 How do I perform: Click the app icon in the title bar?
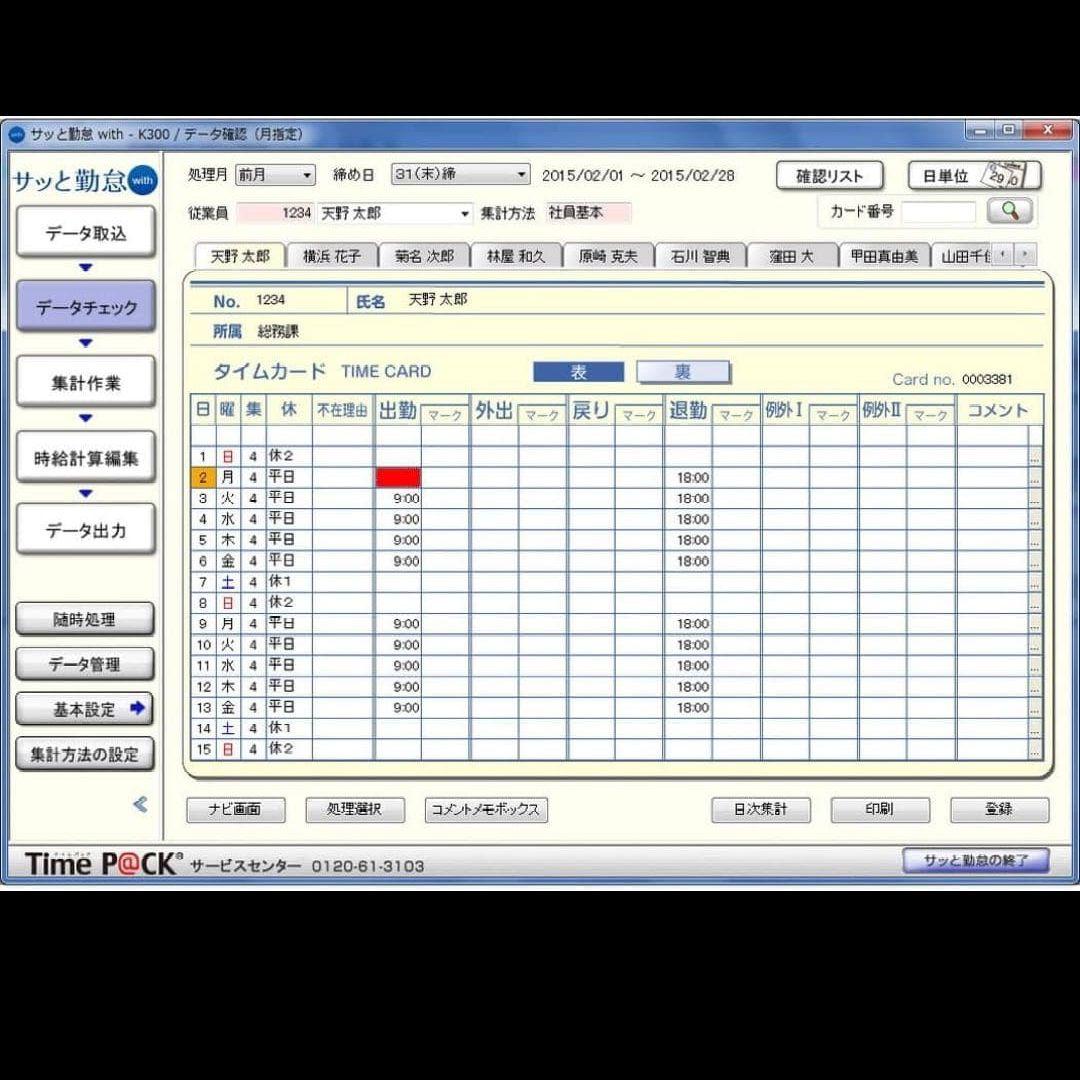point(16,131)
